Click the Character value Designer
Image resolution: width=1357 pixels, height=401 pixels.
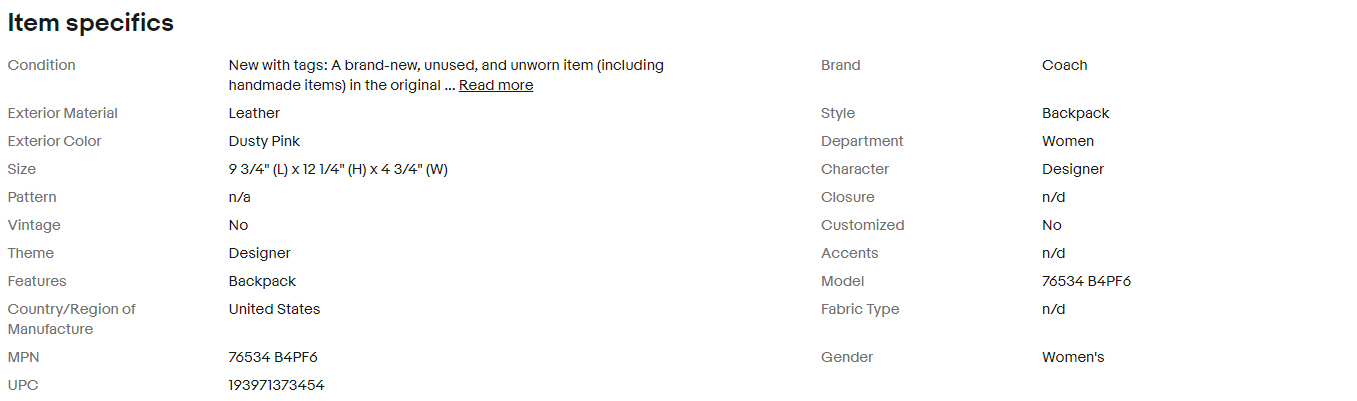click(1073, 169)
